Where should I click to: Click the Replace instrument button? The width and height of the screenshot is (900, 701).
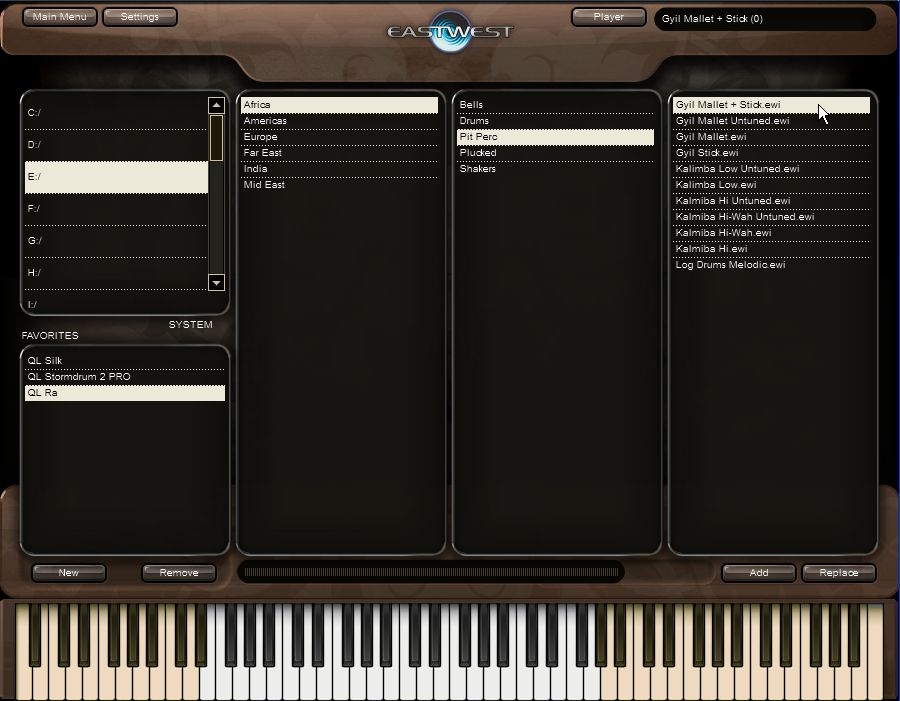(x=839, y=573)
